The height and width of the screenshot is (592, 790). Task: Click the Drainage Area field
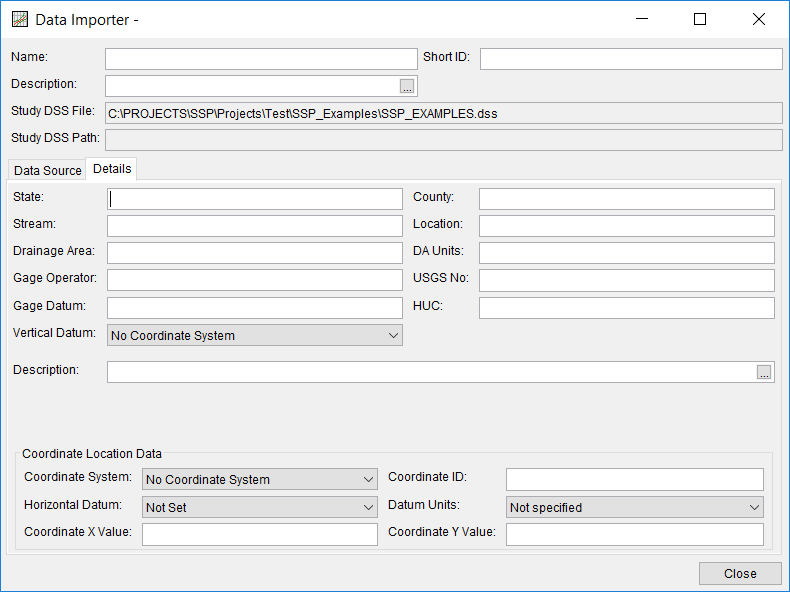(x=255, y=253)
